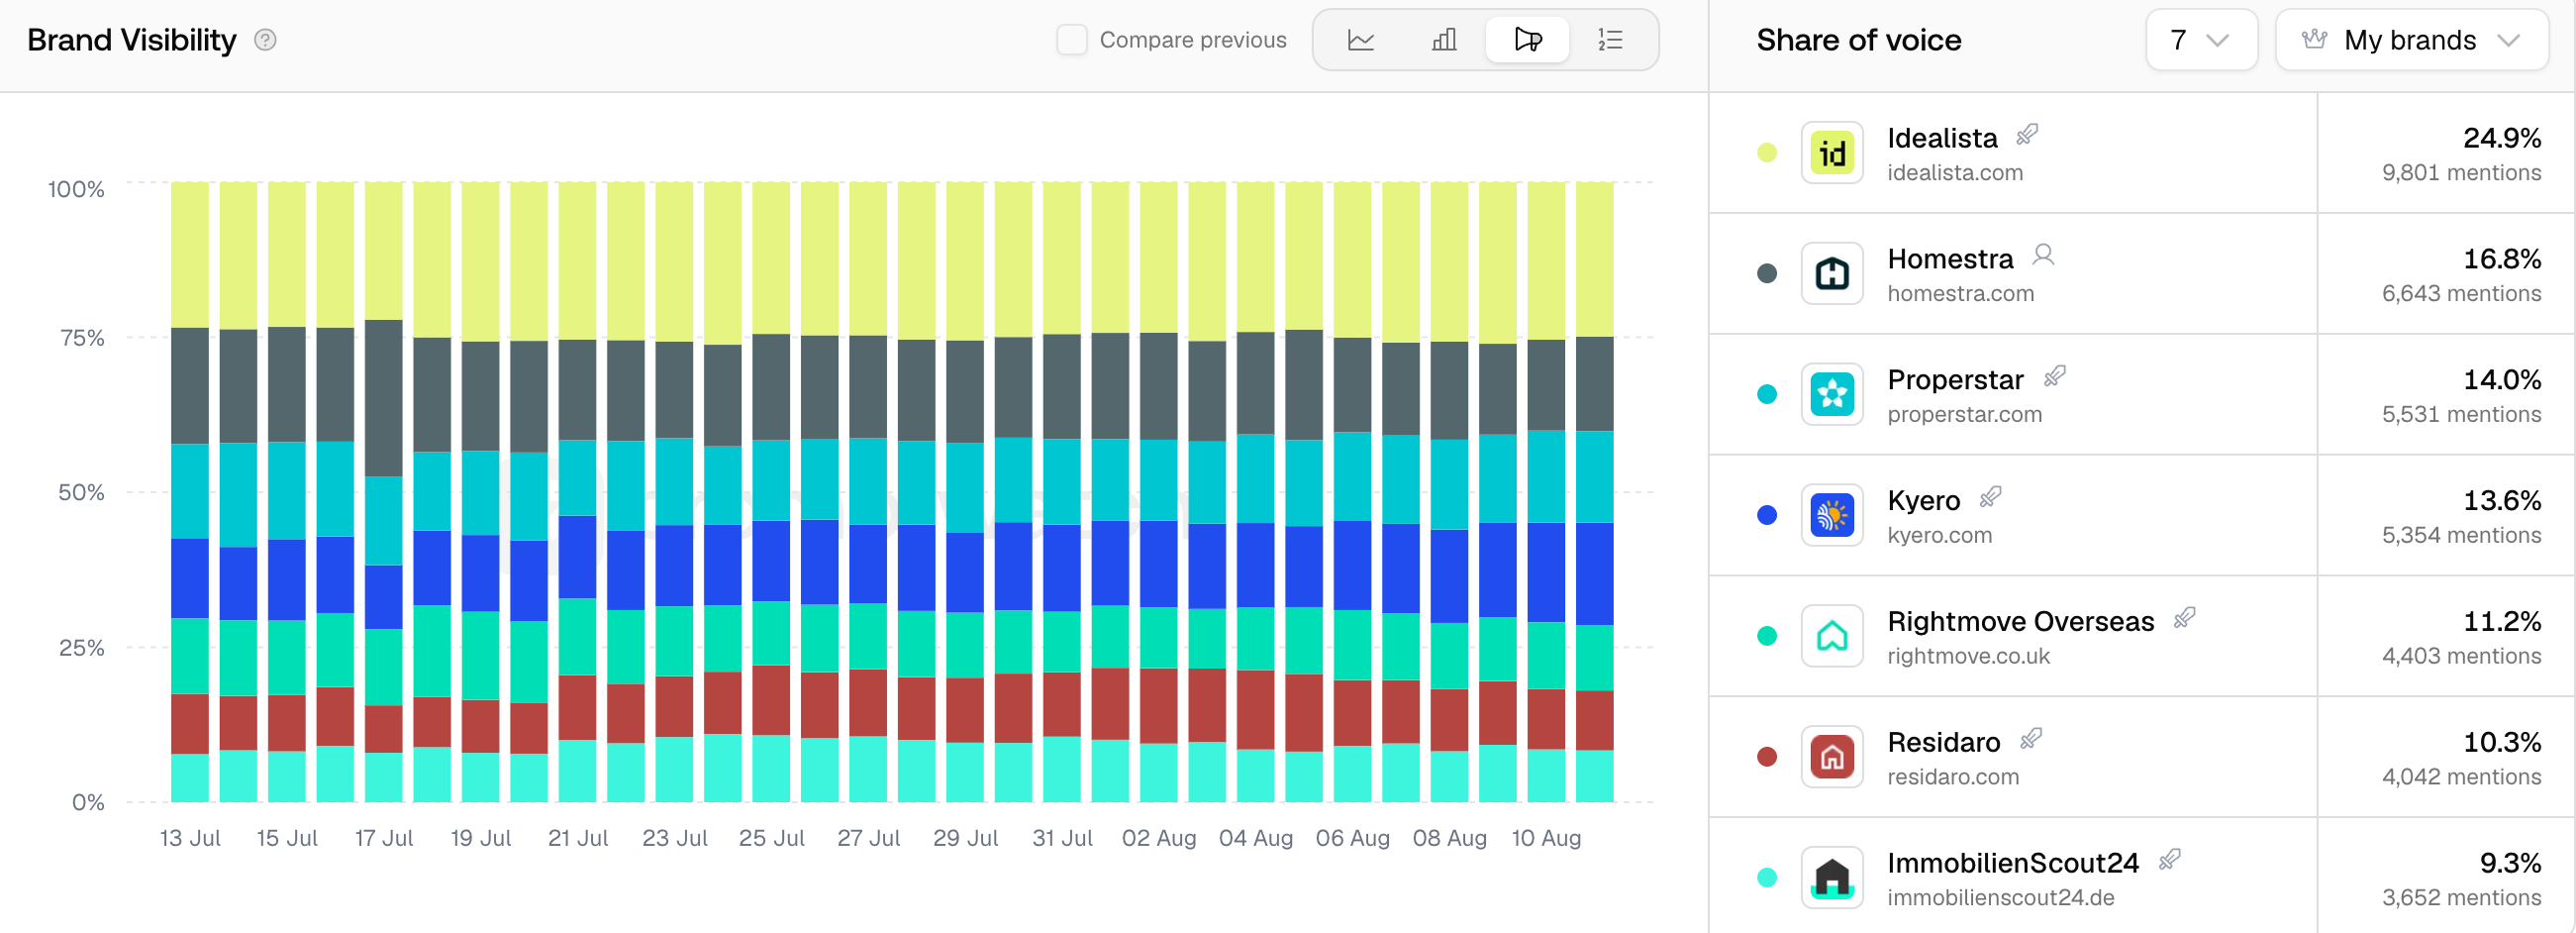Open the homestra.com domain link
Image resolution: width=2576 pixels, height=933 pixels.
(1961, 294)
